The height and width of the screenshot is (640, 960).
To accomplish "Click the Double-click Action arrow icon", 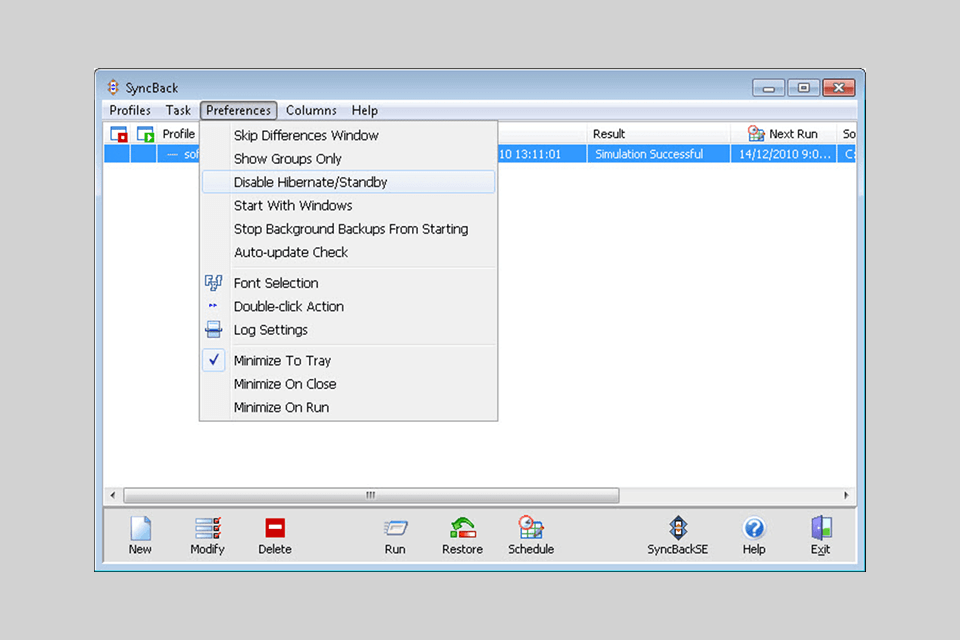I will [213, 306].
